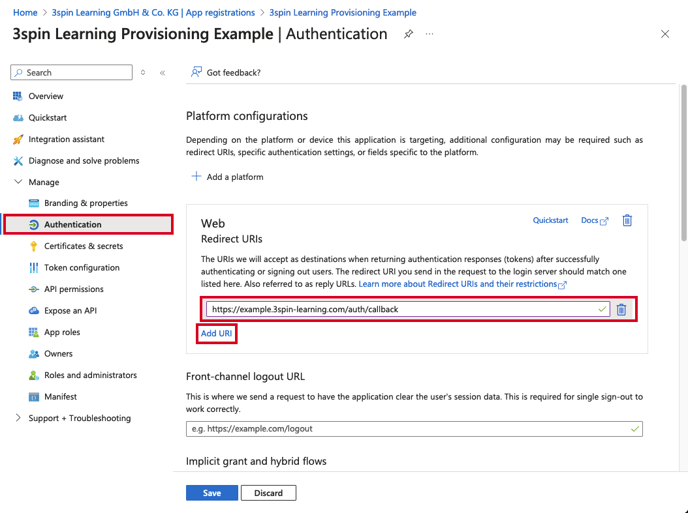Screen dimensions: 688x513
Task: Save the authentication settings
Action: 212,493
